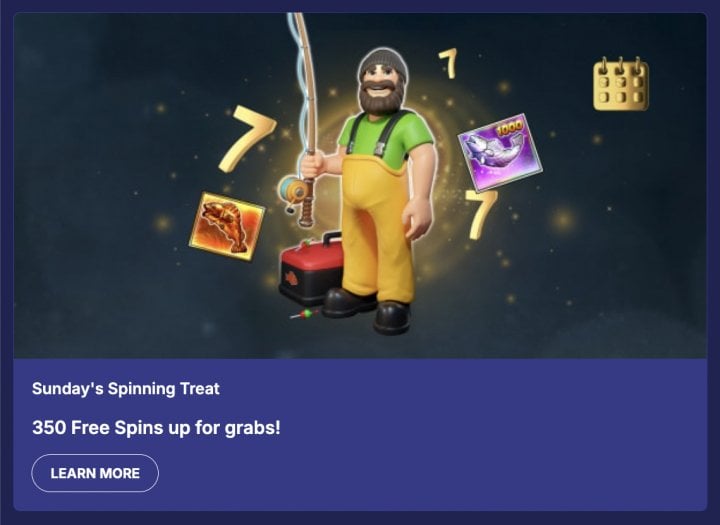Click the gold 7 below the purple tile
Image resolution: width=720 pixels, height=525 pixels.
tap(480, 215)
